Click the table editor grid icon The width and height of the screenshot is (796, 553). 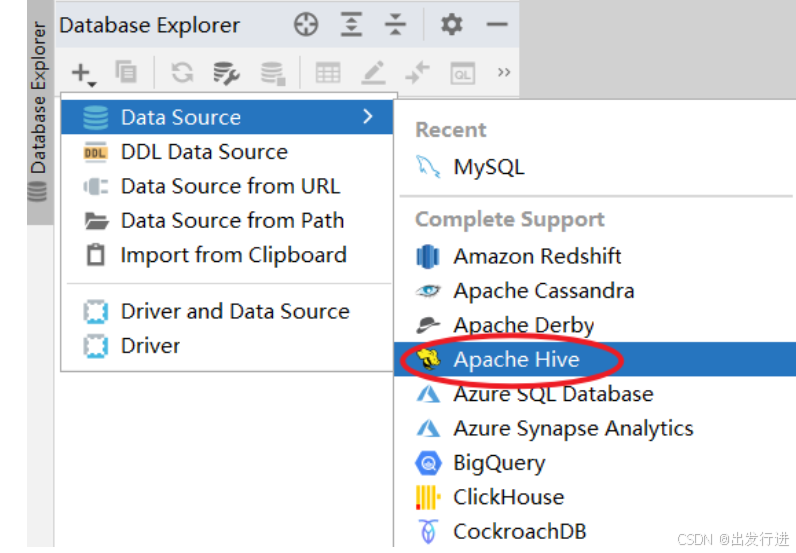[x=328, y=73]
